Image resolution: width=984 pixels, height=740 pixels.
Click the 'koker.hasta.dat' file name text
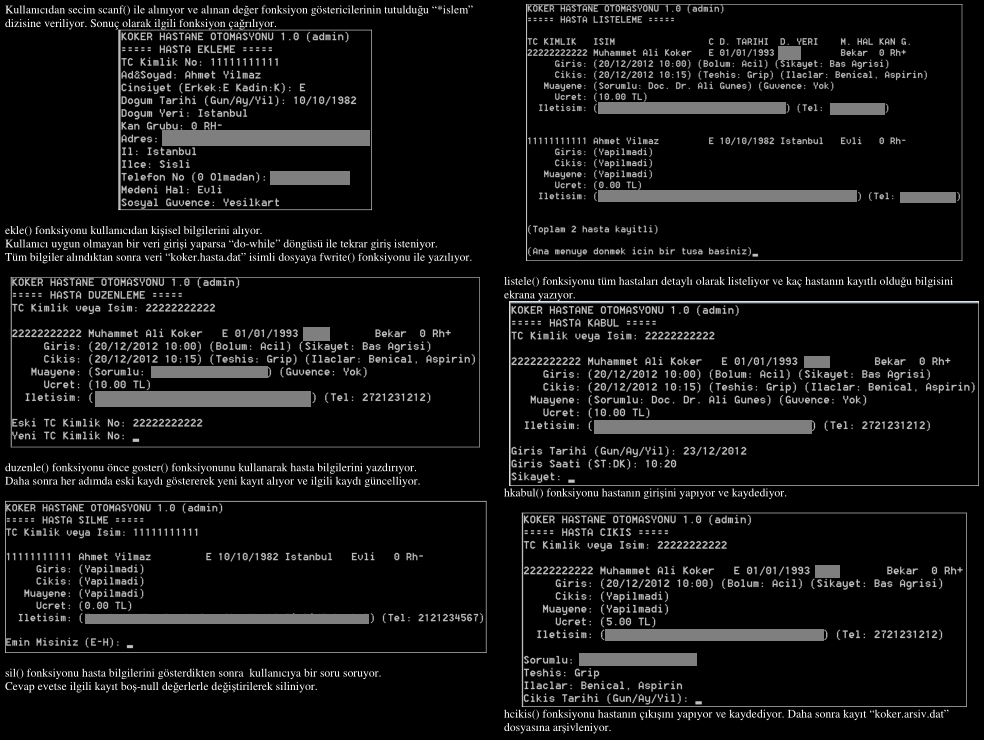coord(204,257)
